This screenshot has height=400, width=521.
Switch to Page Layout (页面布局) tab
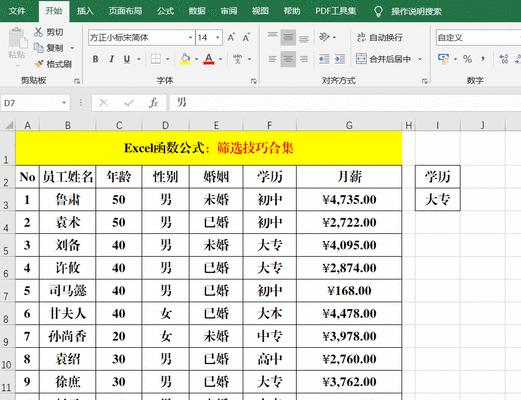125,11
